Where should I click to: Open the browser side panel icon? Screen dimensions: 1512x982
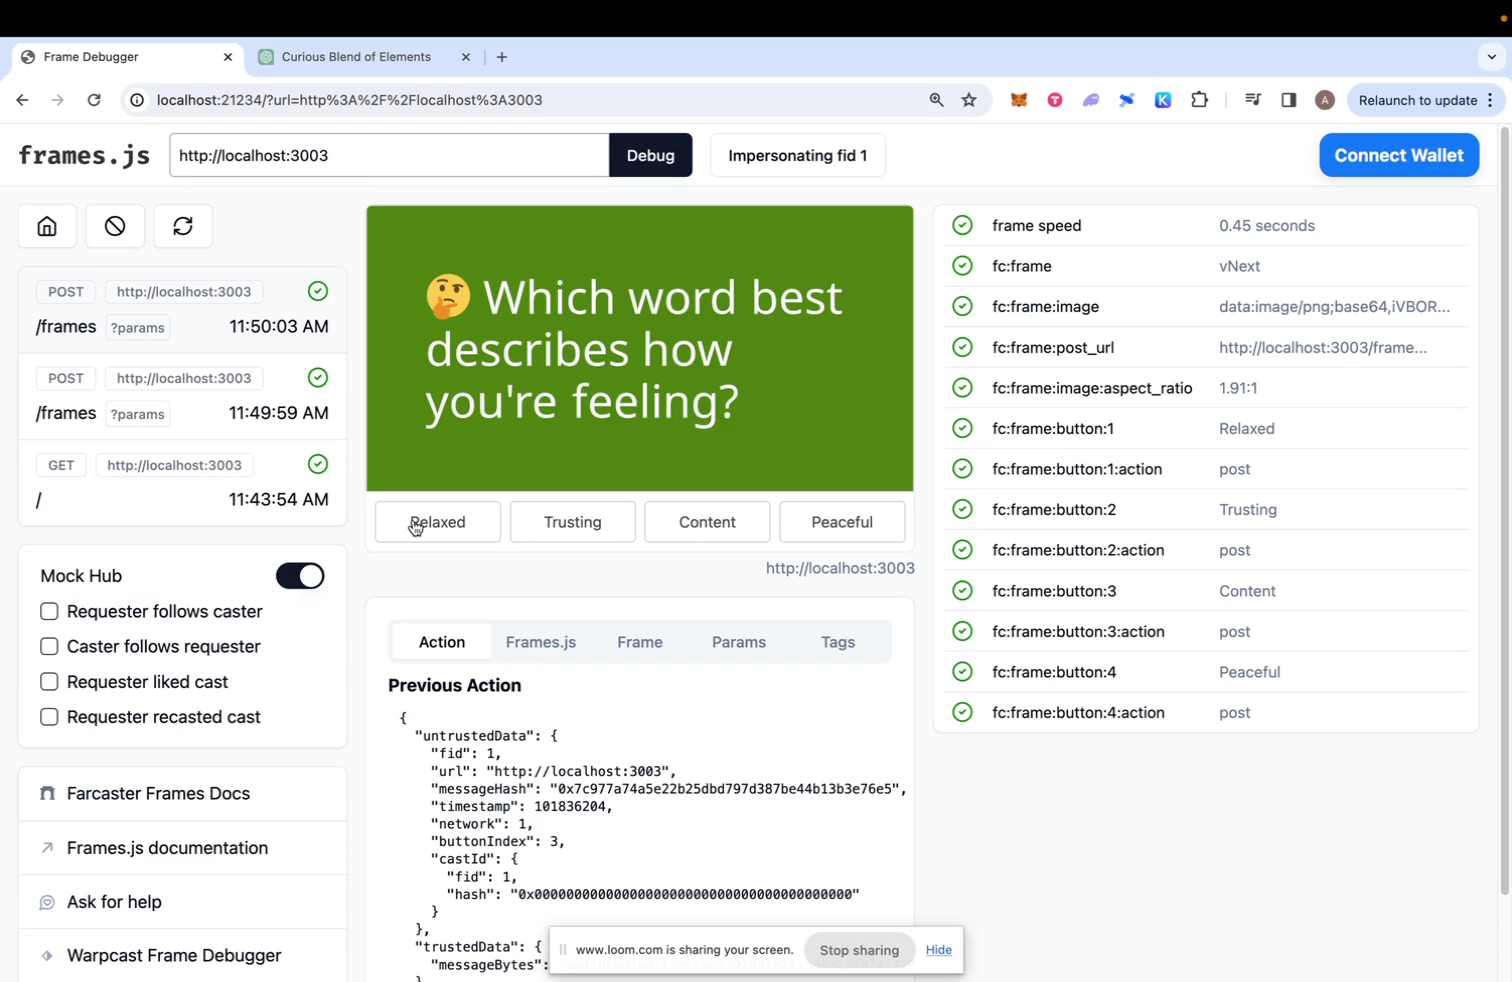1288,100
